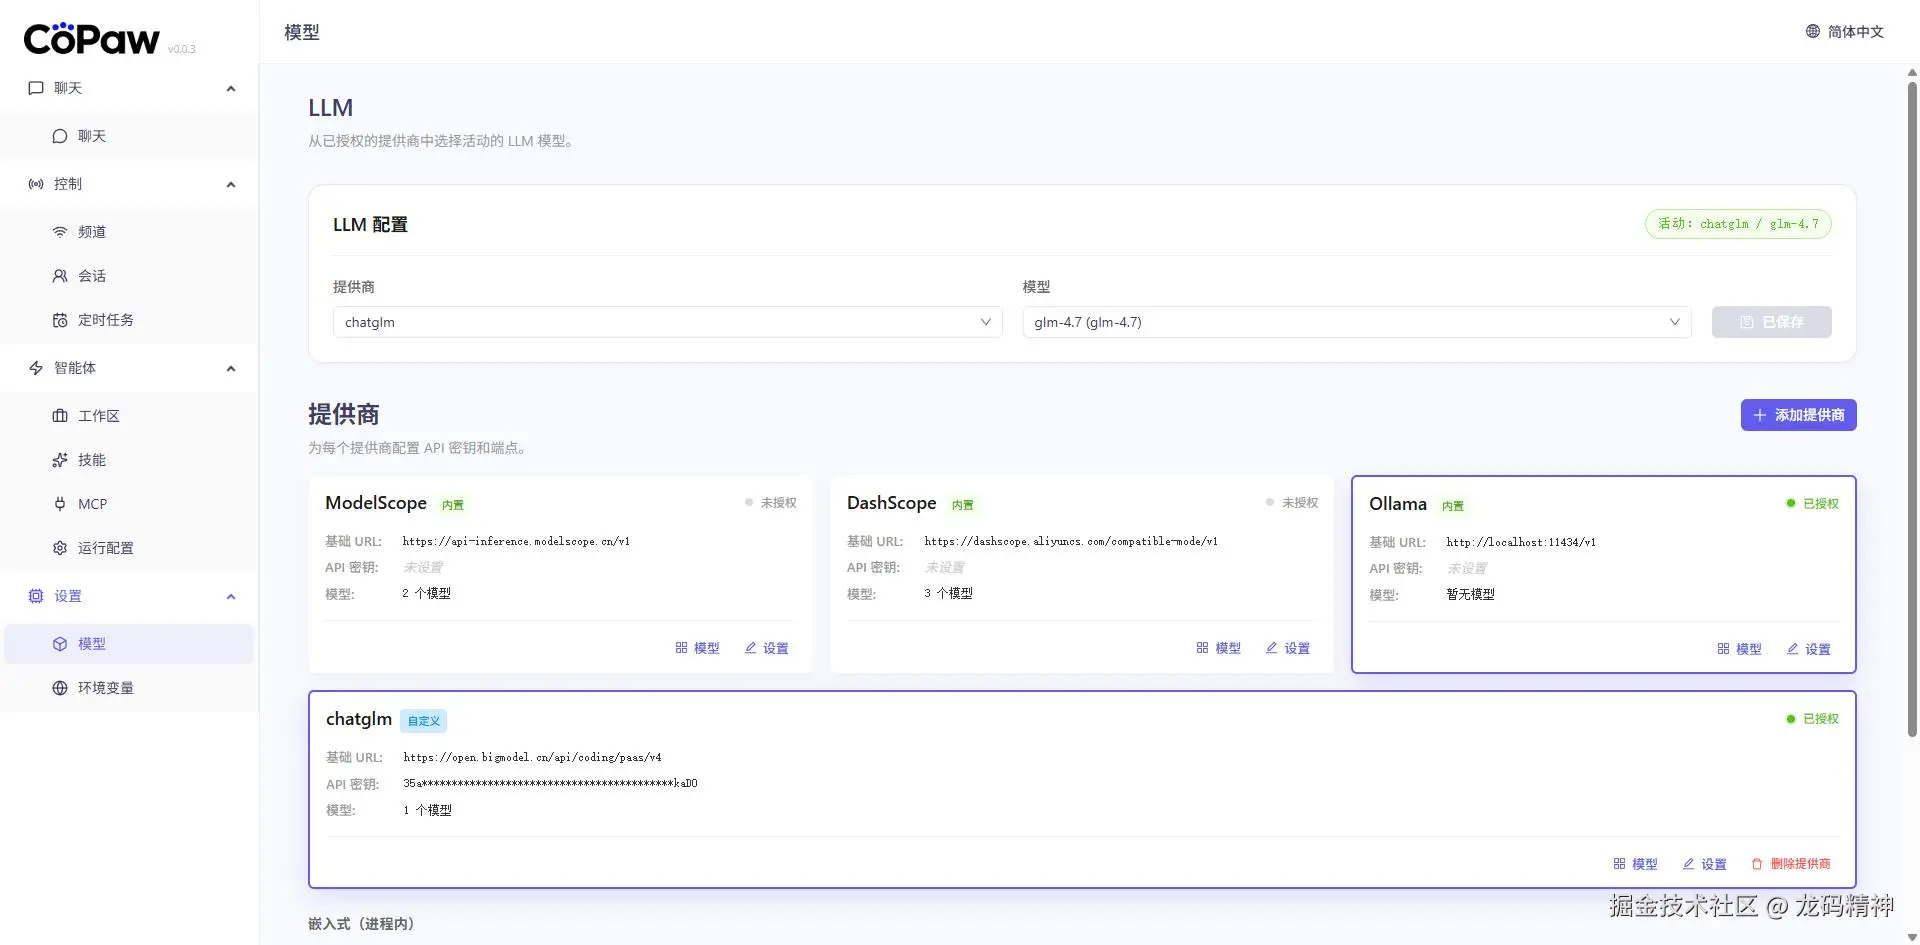The image size is (1920, 945).
Task: Click the grid icon on DashScope card
Action: pyautogui.click(x=1202, y=648)
